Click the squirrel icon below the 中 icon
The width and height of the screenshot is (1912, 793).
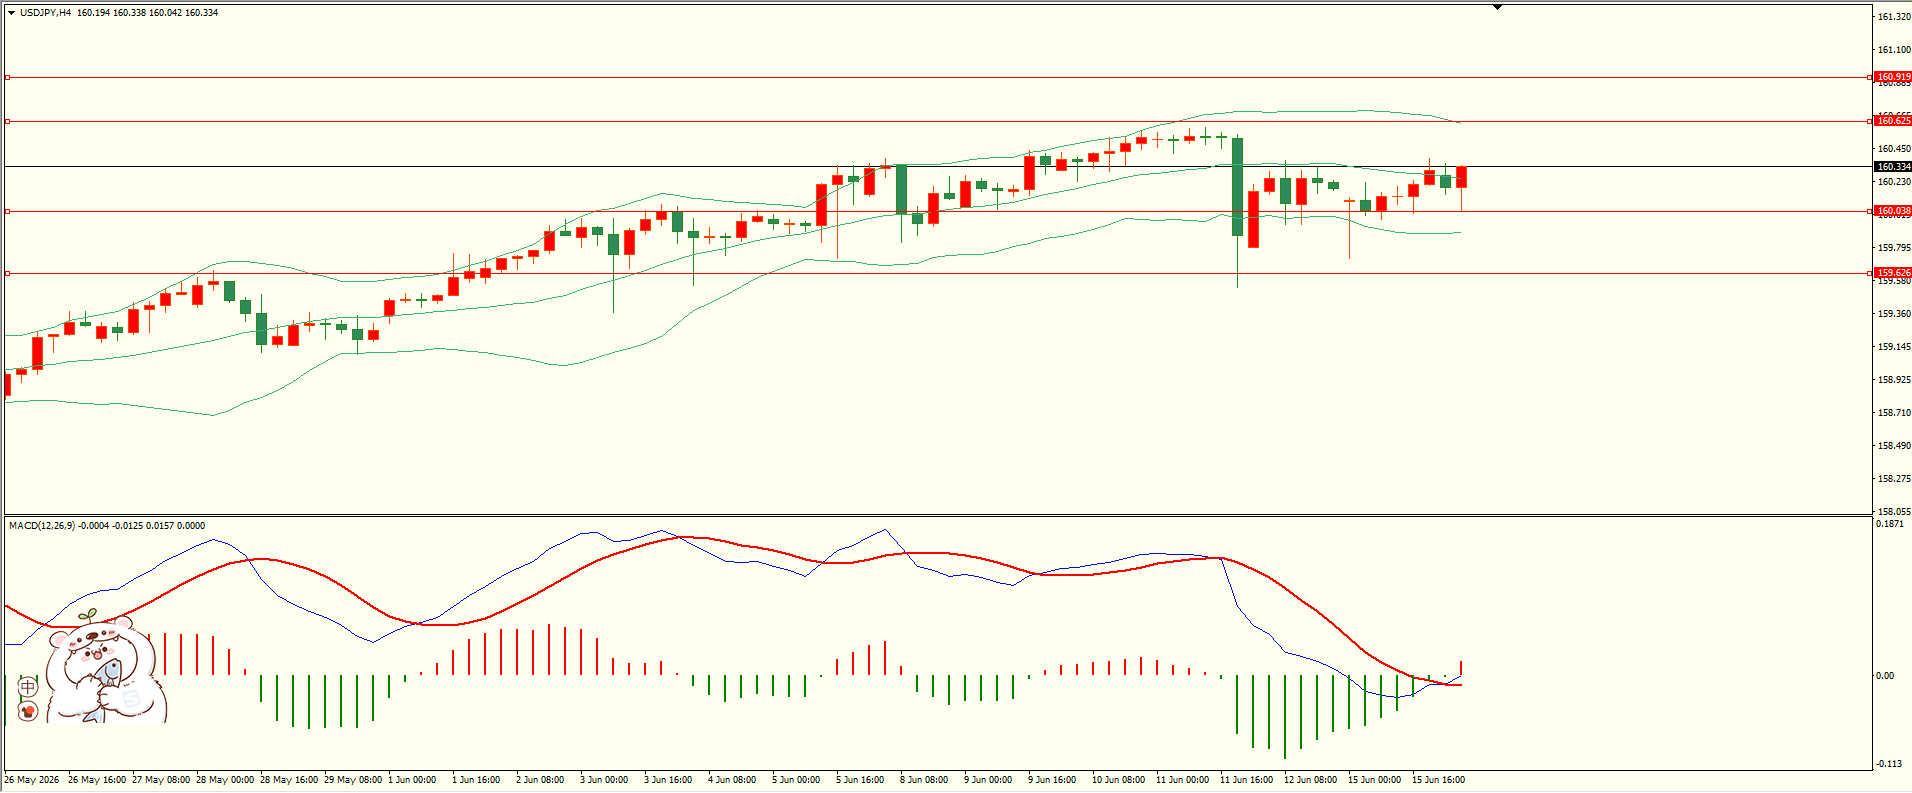tap(28, 711)
